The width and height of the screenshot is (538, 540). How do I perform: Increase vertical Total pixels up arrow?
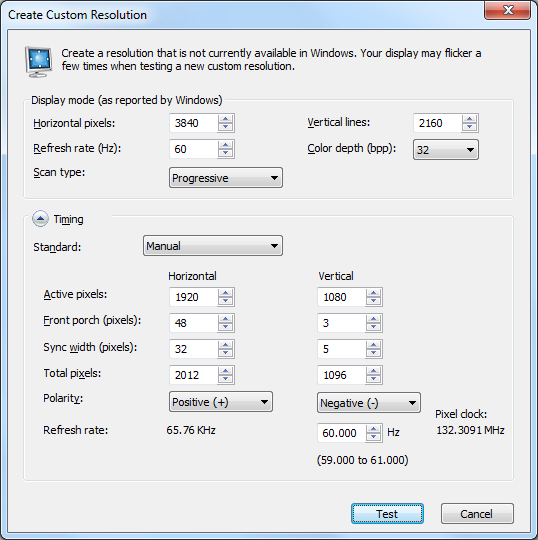pyautogui.click(x=374, y=371)
